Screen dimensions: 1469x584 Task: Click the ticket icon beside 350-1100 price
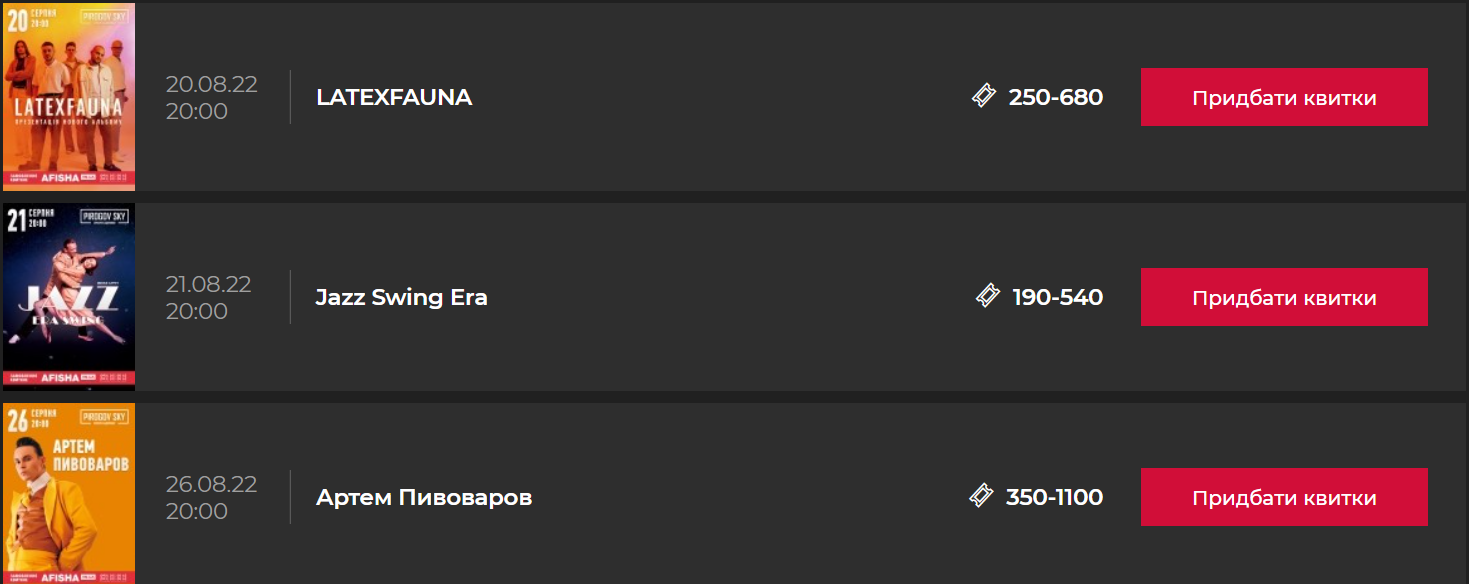tap(981, 496)
